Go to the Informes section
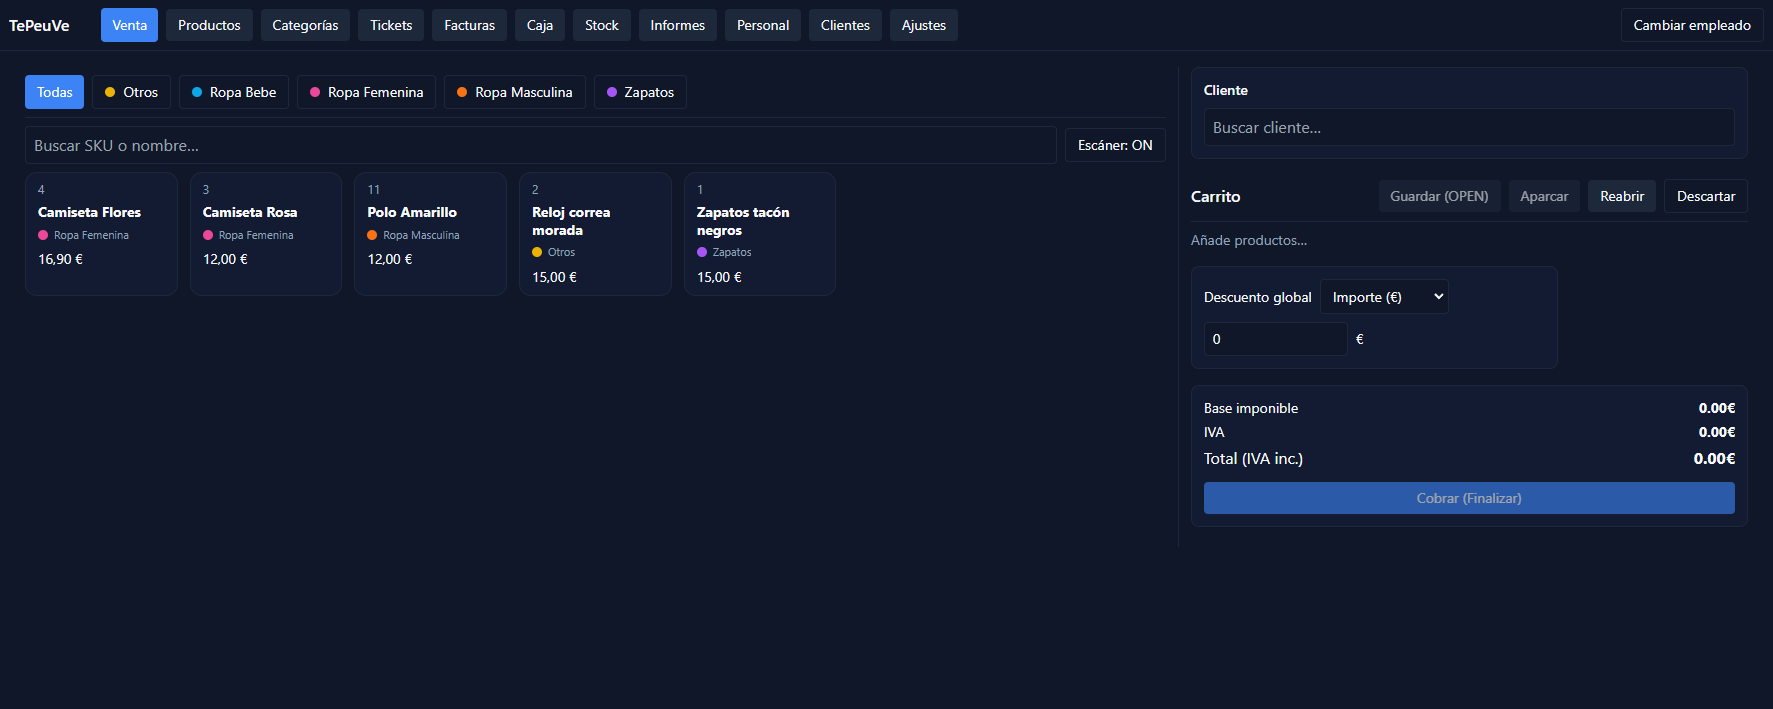This screenshot has width=1773, height=709. tap(677, 25)
